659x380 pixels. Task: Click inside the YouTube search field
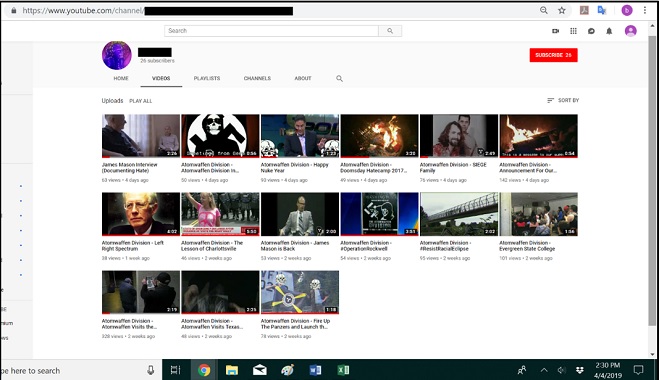(272, 31)
